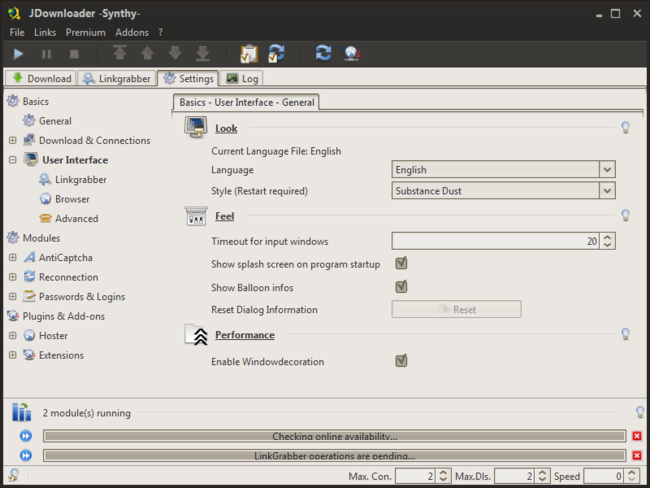Expand the Reconnection tree node
The width and height of the screenshot is (650, 488).
(x=13, y=277)
